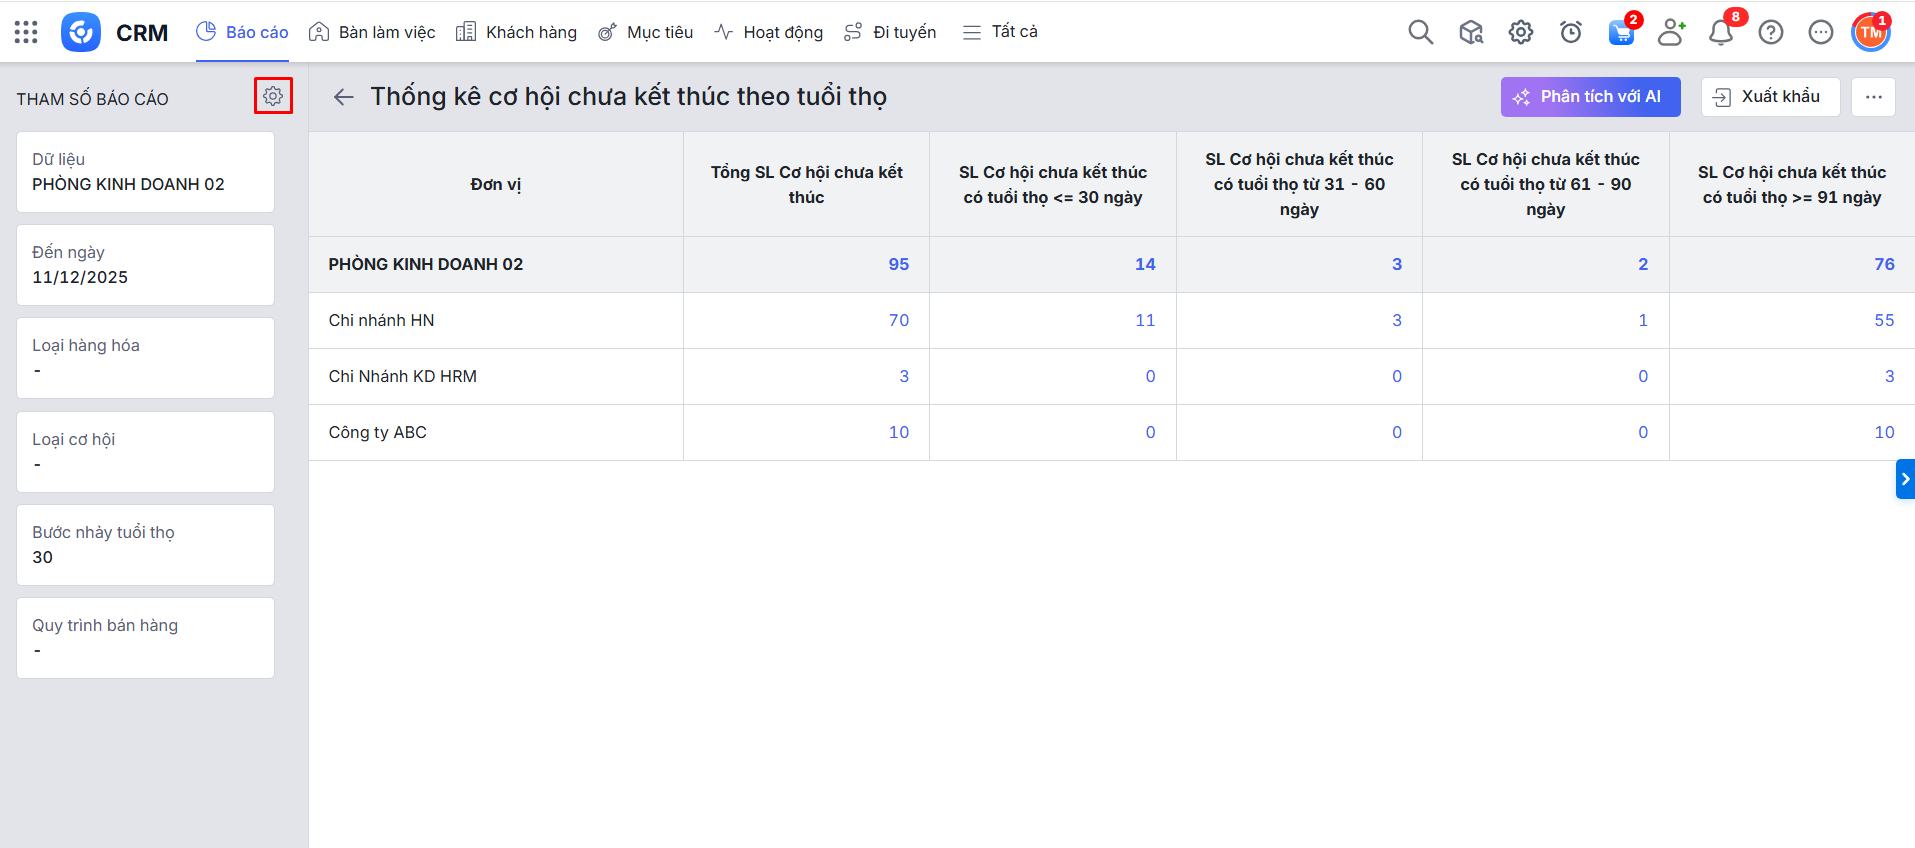Viewport: 1915px width, 848px height.
Task: Click the Xuất khẩu button
Action: tap(1770, 97)
